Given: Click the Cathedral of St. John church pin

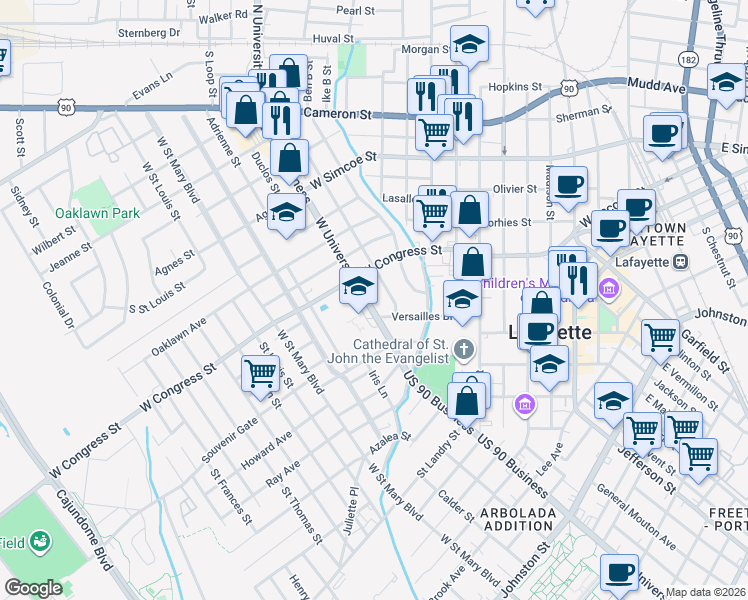Looking at the screenshot, I should pyautogui.click(x=464, y=350).
